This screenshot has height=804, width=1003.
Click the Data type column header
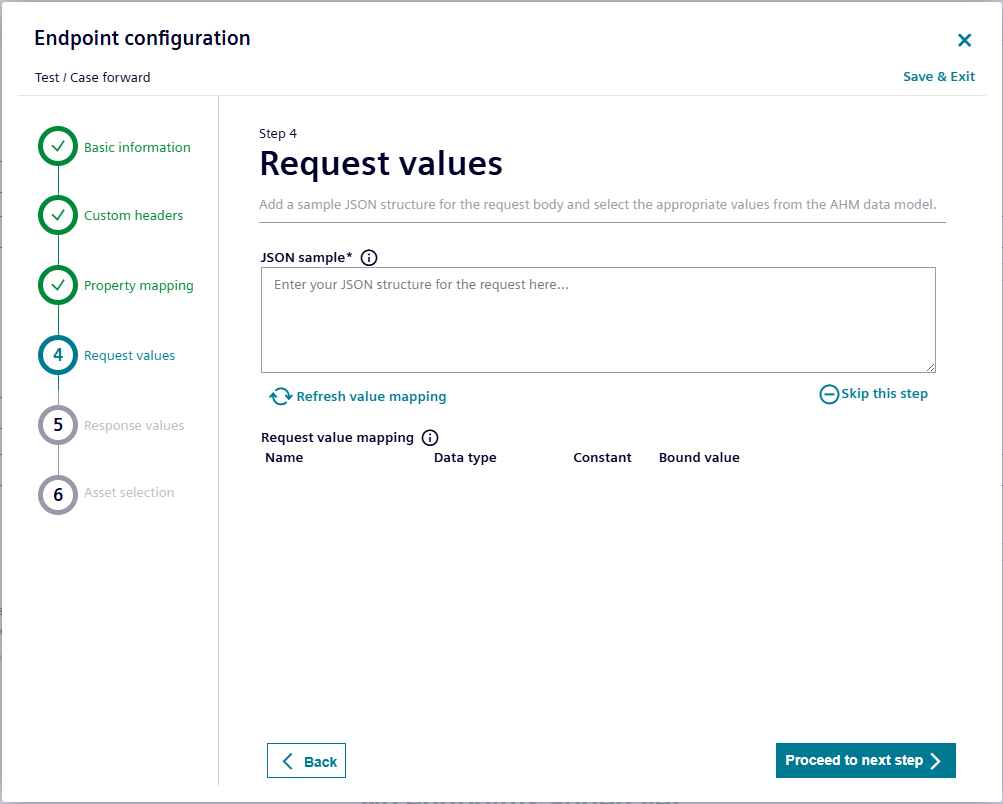click(465, 458)
